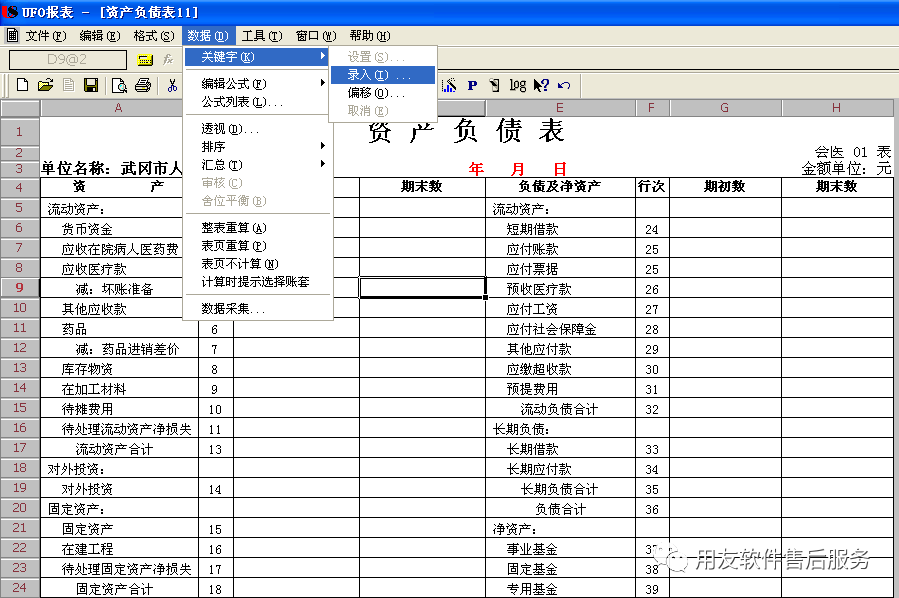Expand the 汇总(T) submenu

pos(257,165)
